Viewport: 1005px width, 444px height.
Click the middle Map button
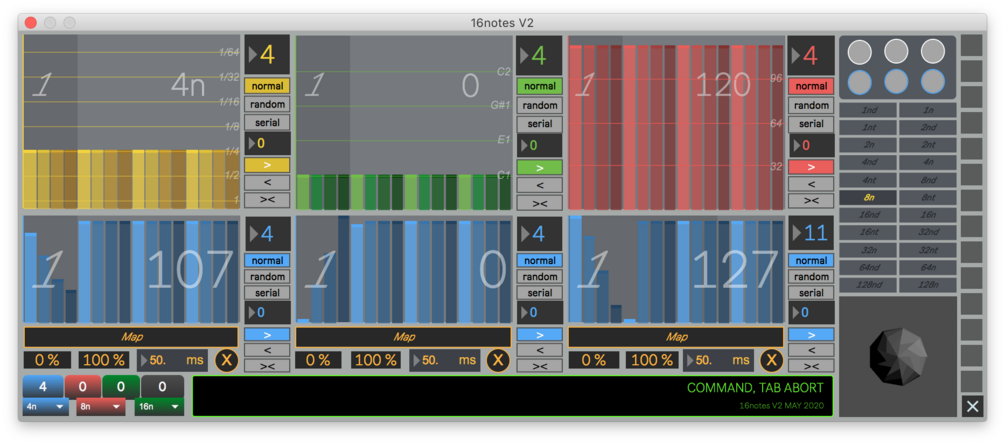coord(403,337)
